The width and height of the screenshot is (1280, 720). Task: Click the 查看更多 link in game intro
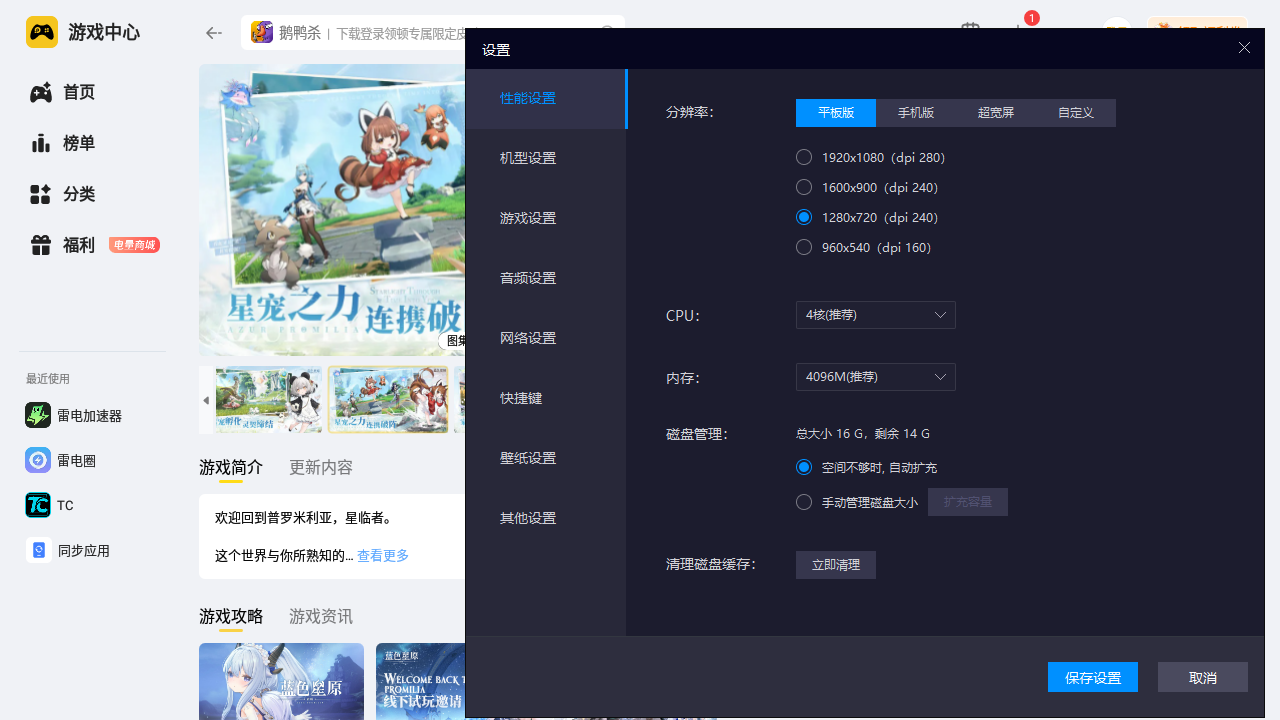point(383,556)
